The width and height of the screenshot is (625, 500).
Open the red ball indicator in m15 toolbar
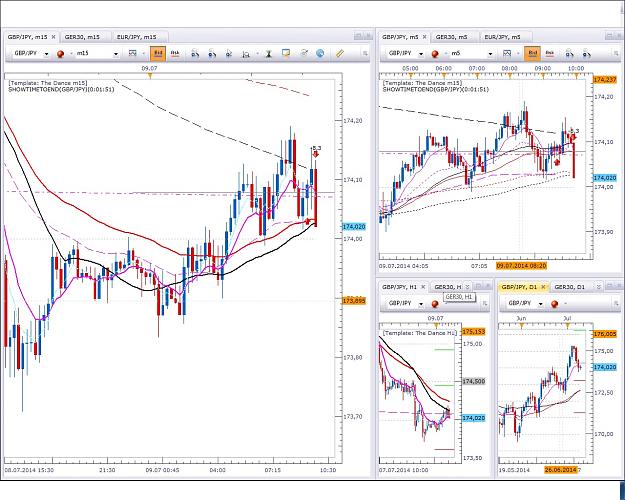61,53
